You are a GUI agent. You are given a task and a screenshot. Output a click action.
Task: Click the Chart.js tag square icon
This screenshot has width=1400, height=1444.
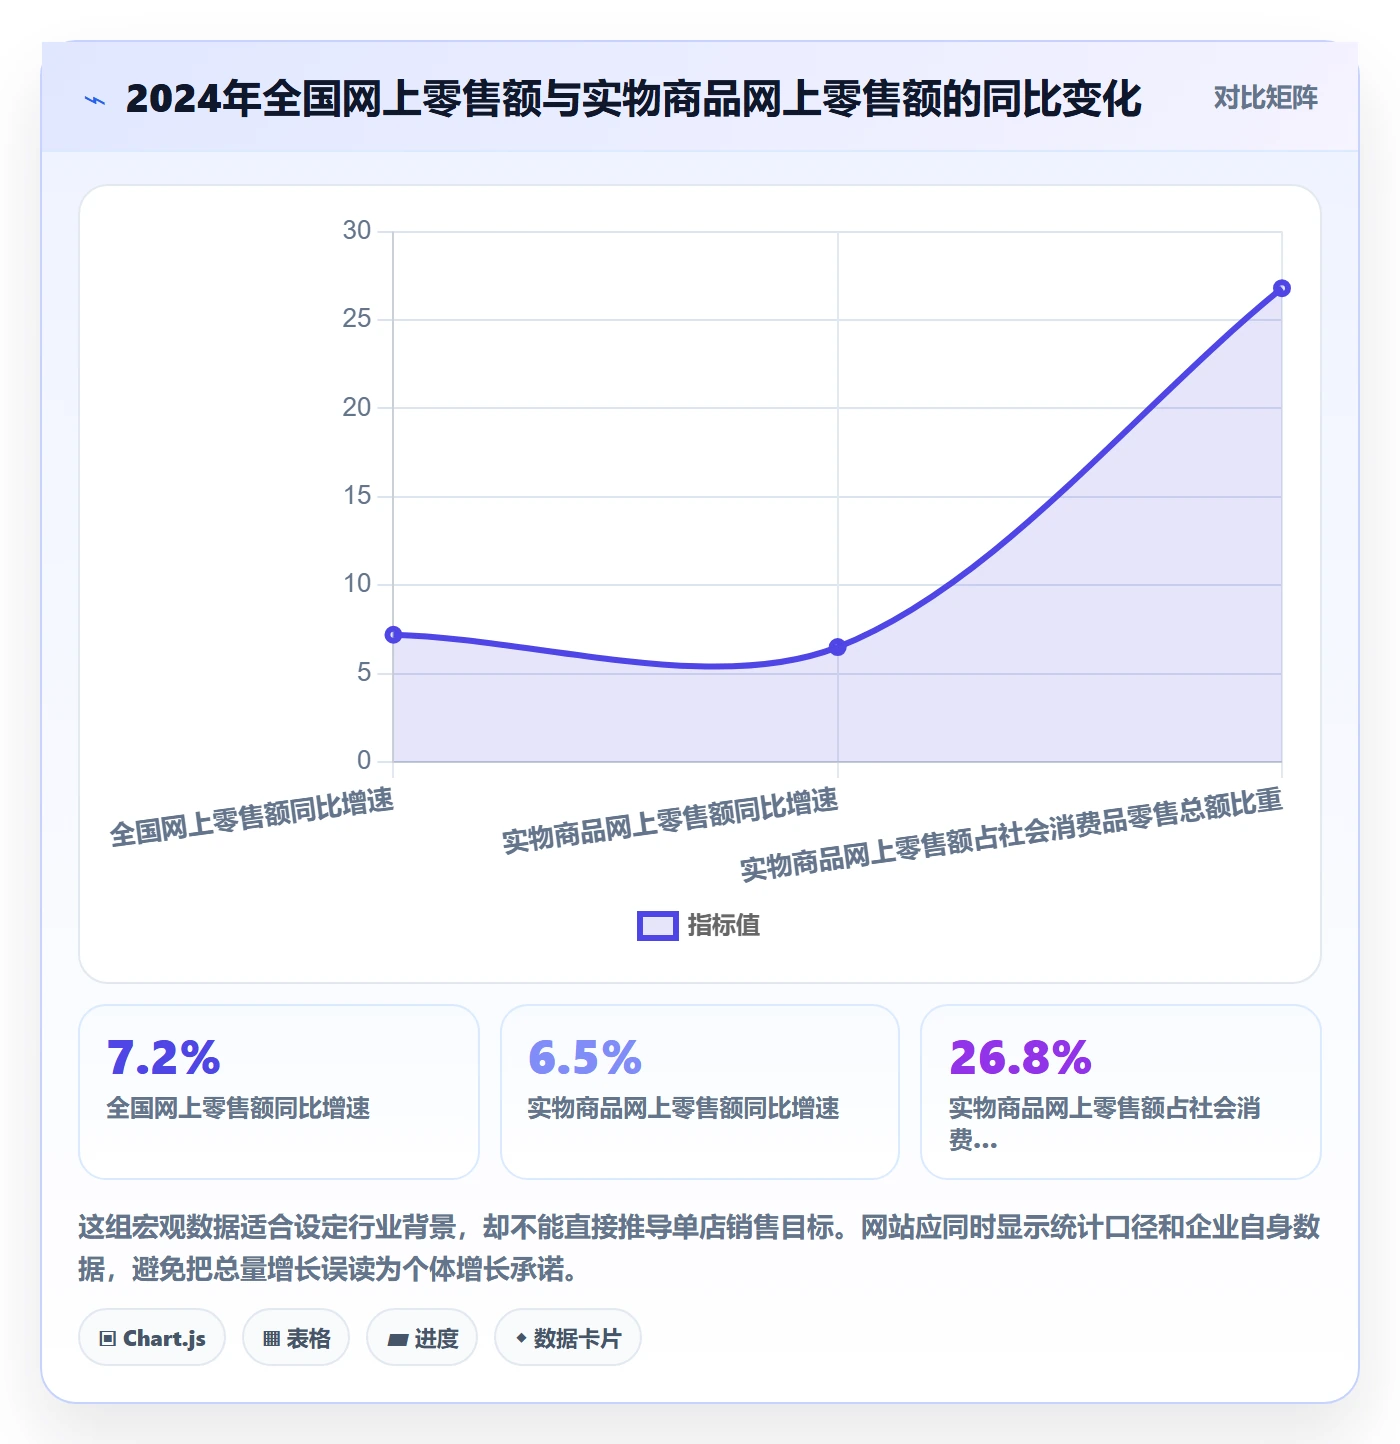(108, 1339)
